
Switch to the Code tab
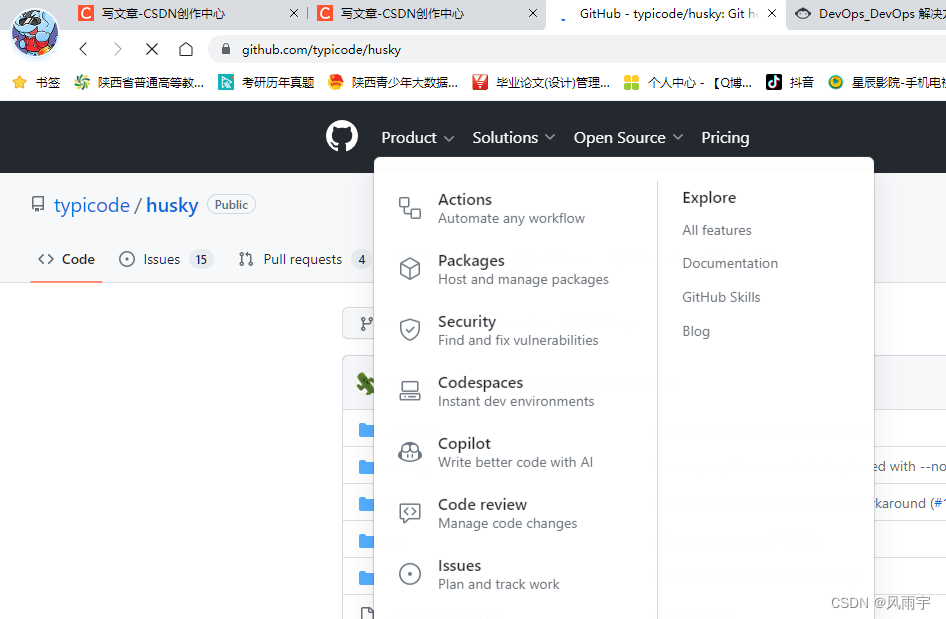pos(66,259)
